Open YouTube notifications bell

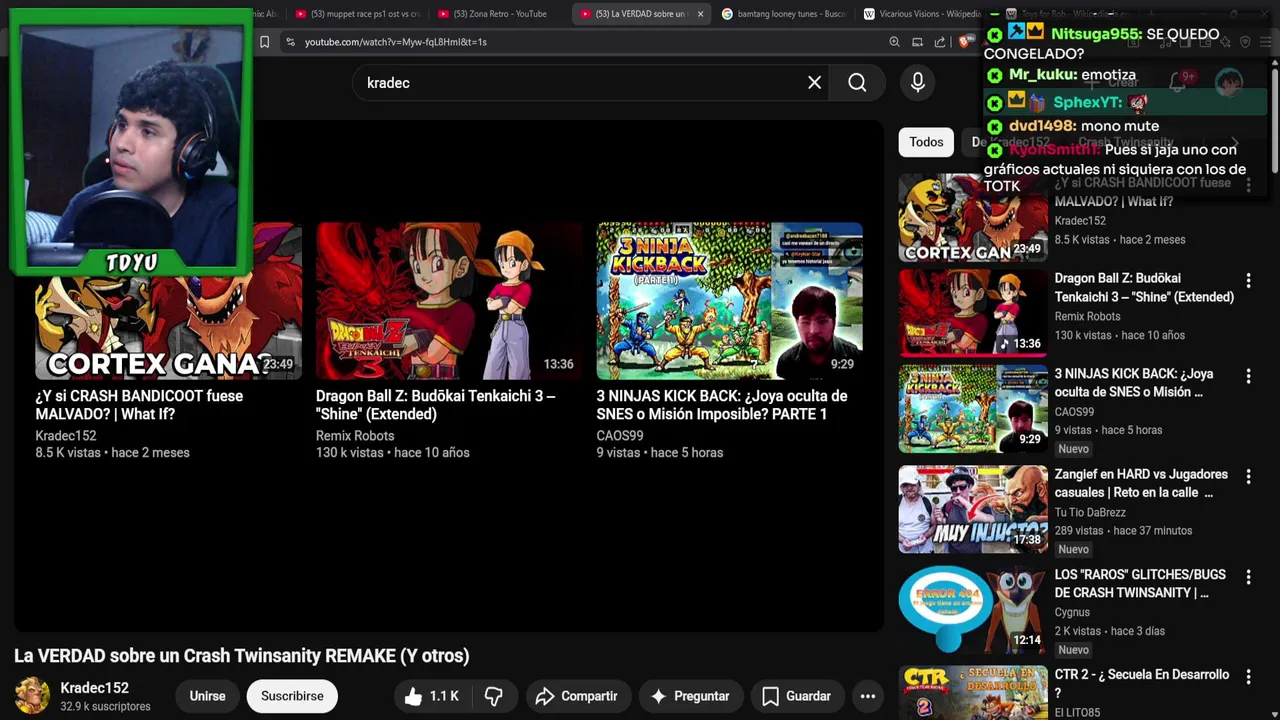[1177, 83]
